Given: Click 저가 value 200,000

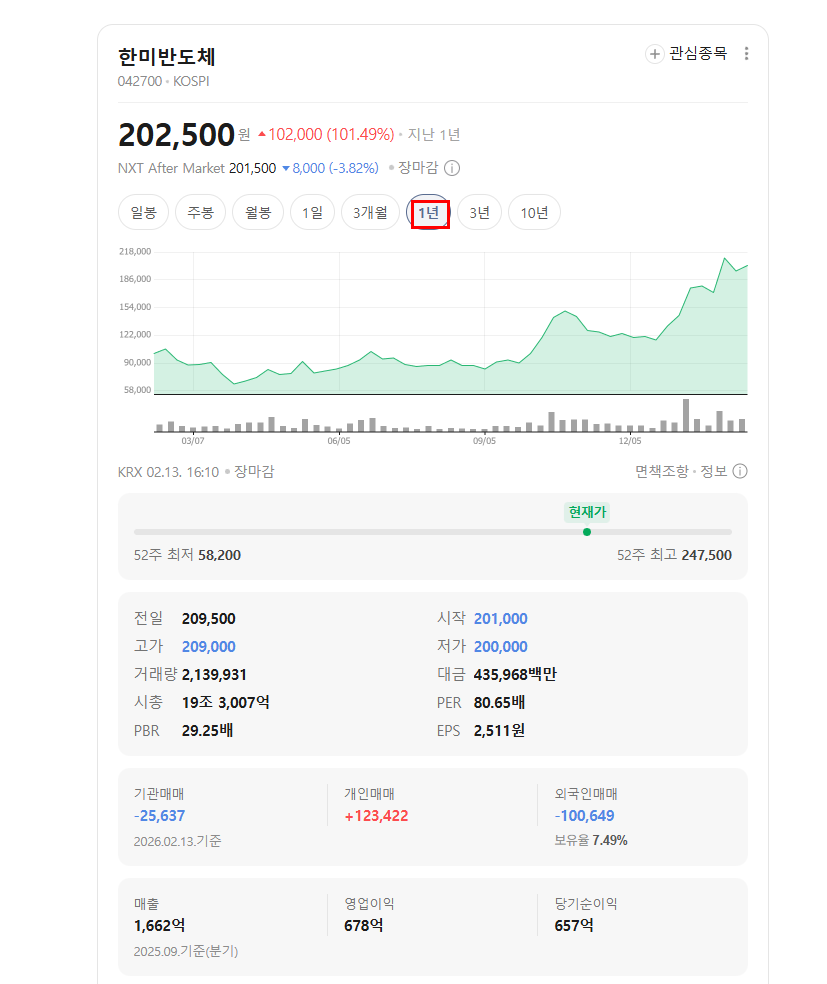Looking at the screenshot, I should pos(500,647).
